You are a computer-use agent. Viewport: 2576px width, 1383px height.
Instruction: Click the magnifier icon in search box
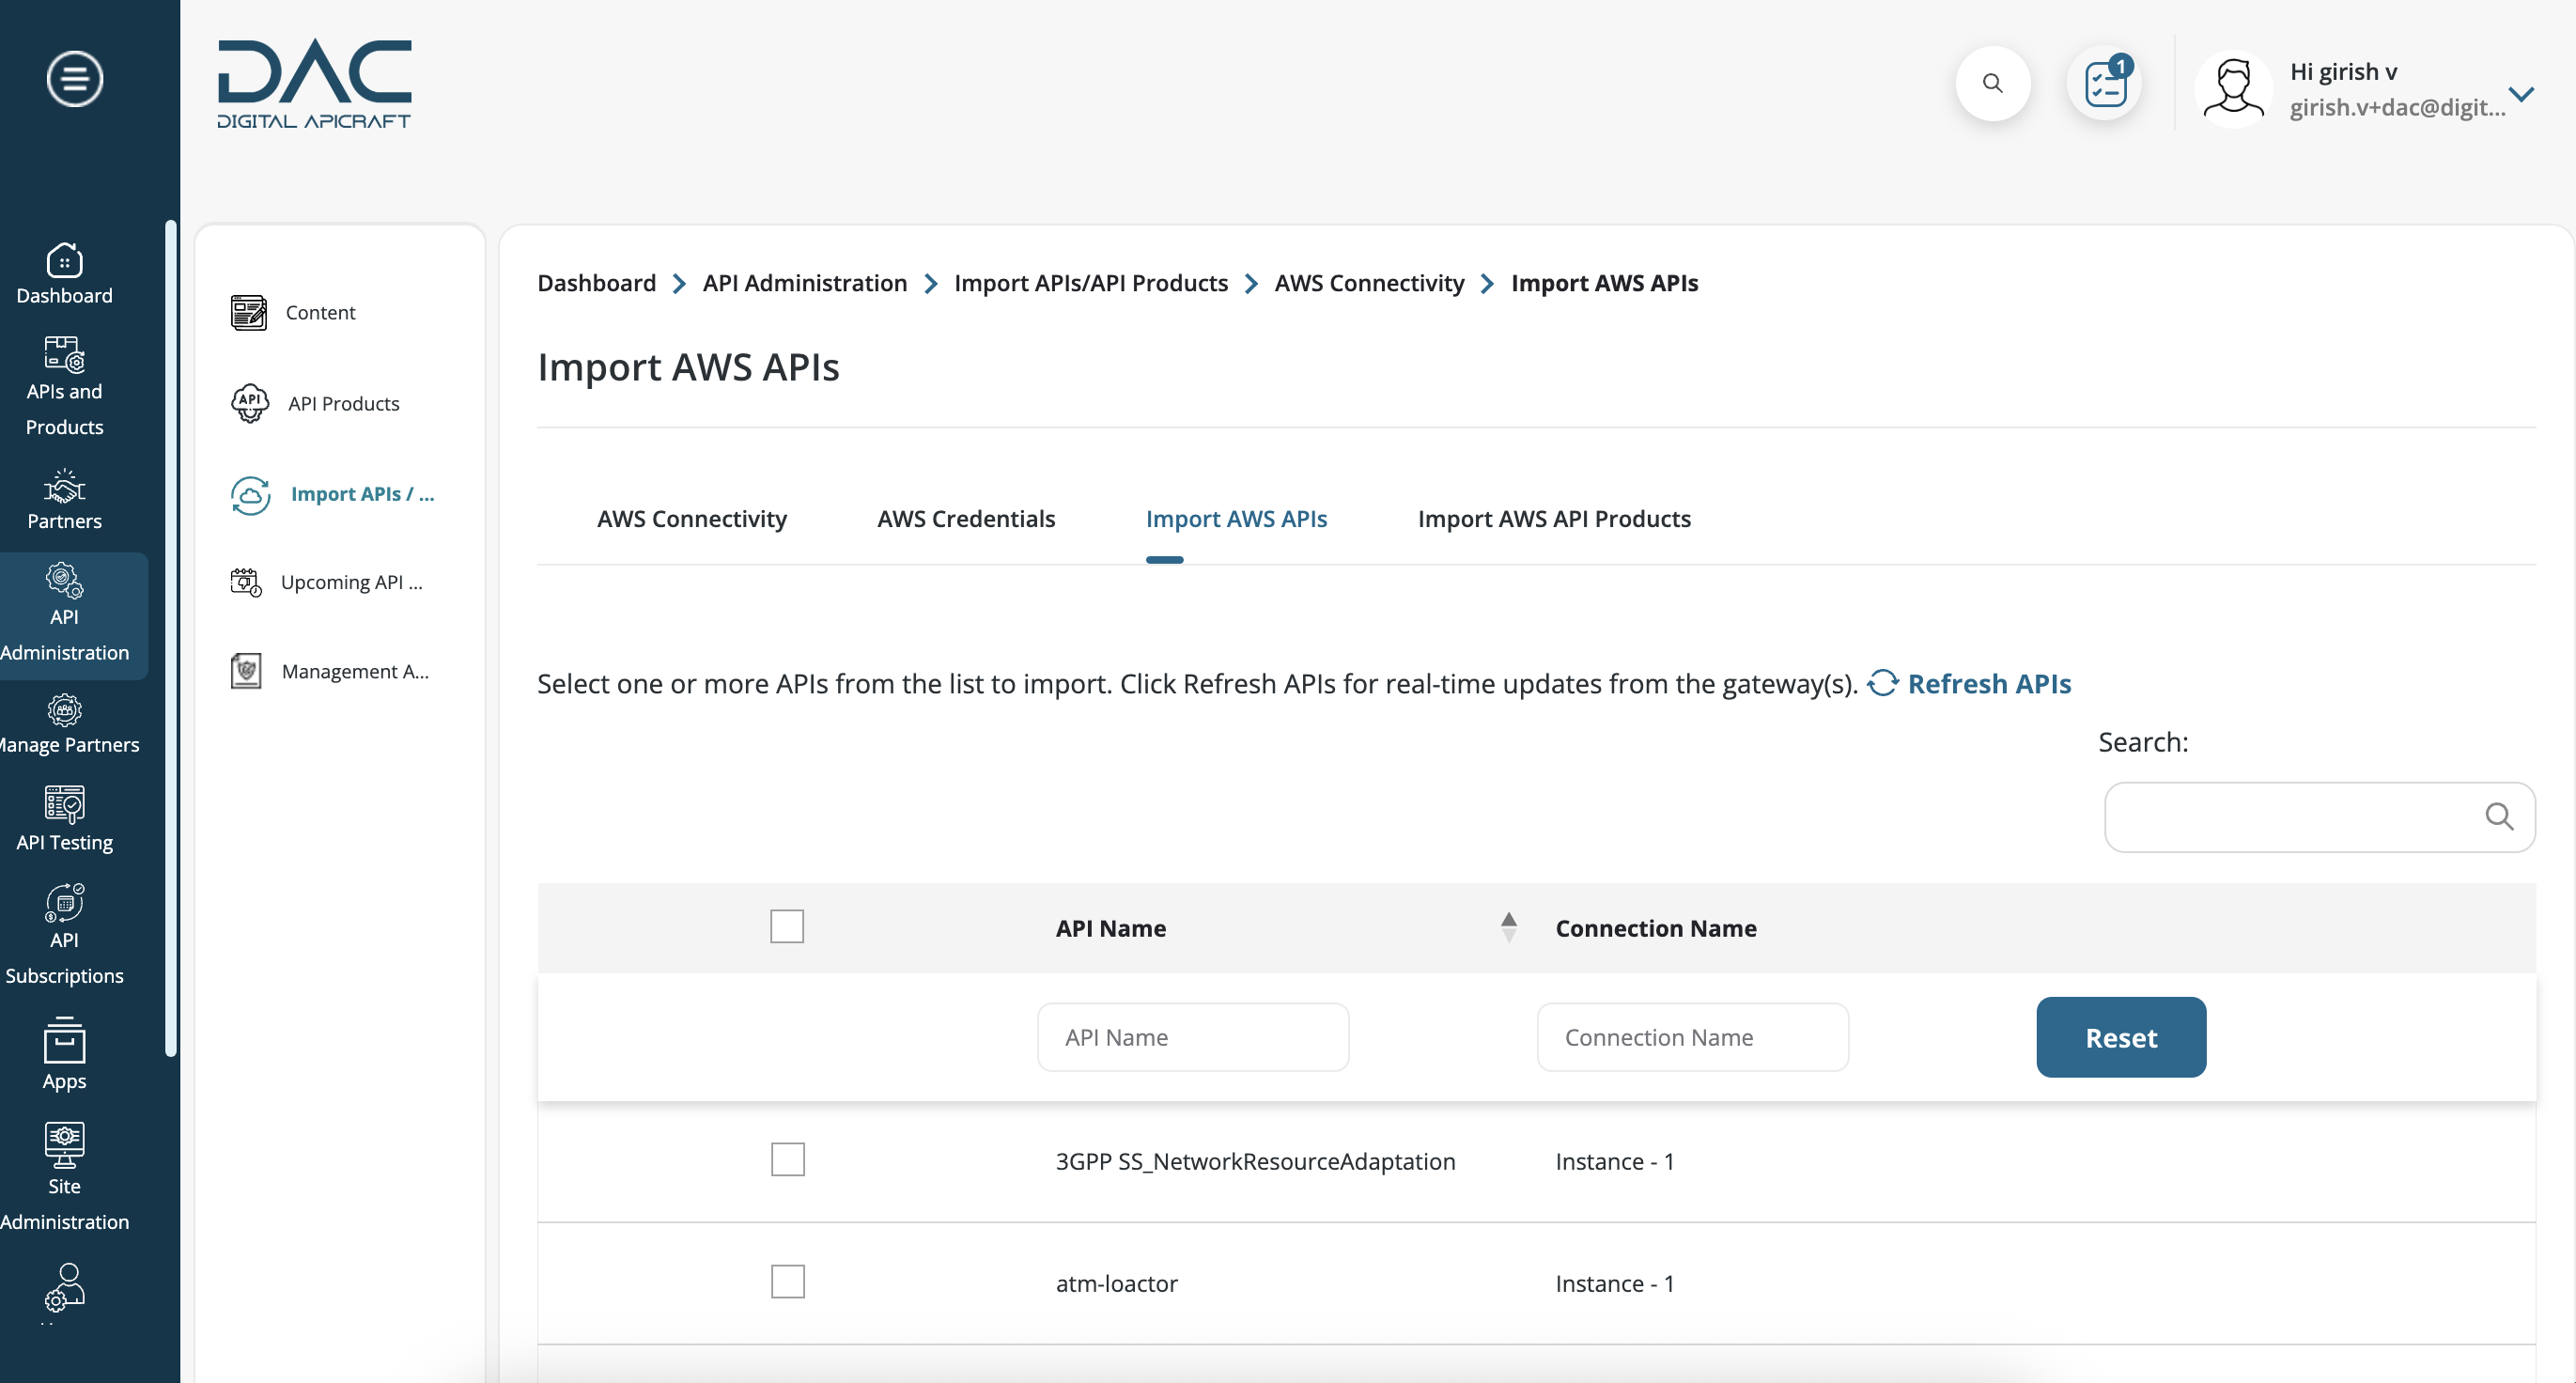(2498, 817)
